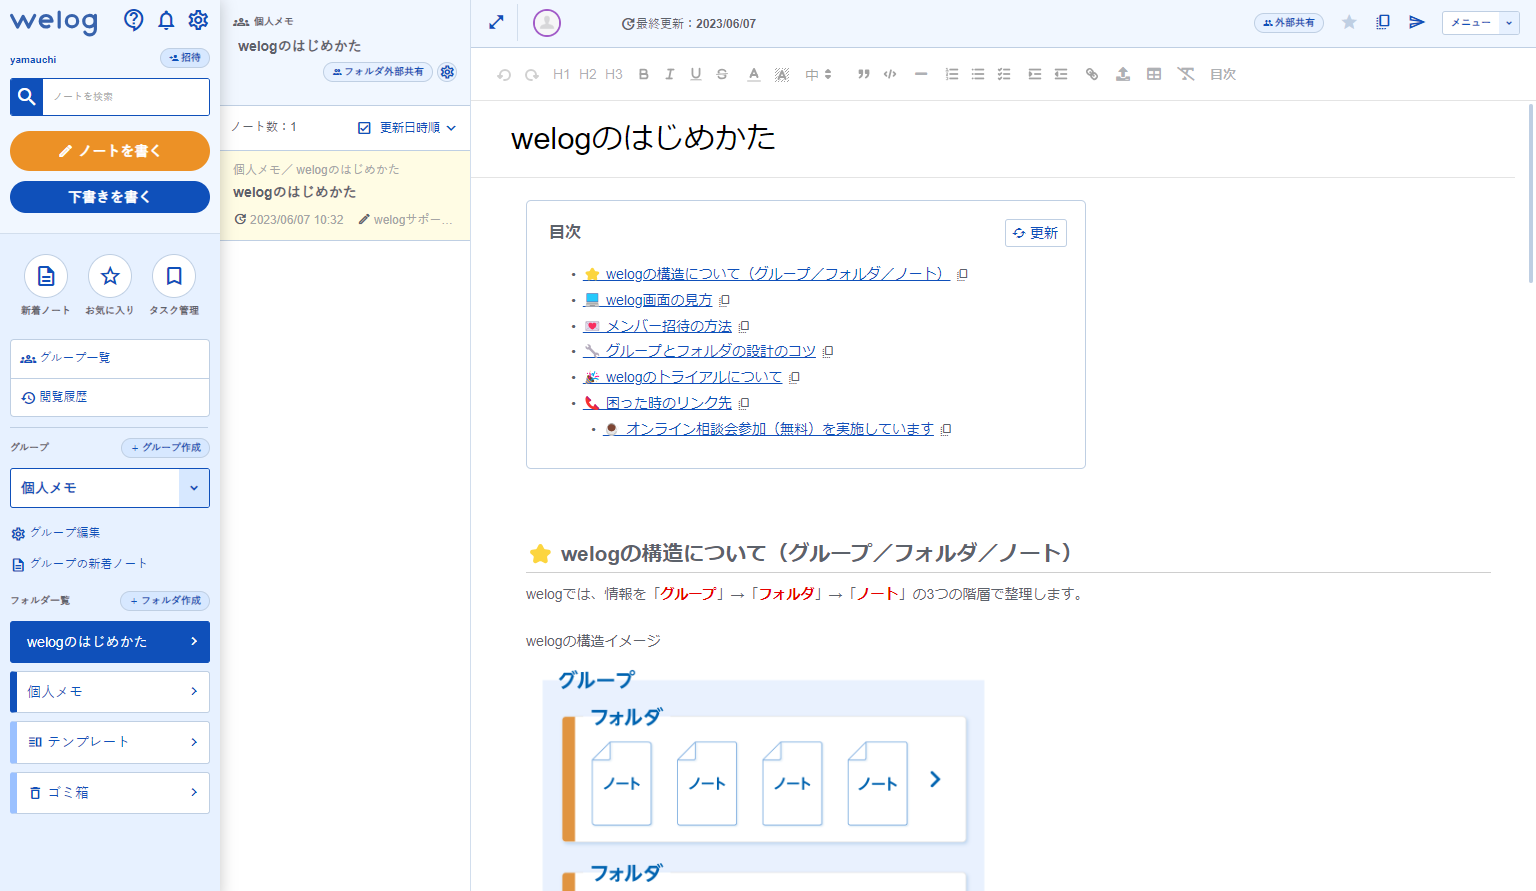Toggle bold formatting
Viewport: 1536px width, 891px height.
pyautogui.click(x=644, y=74)
